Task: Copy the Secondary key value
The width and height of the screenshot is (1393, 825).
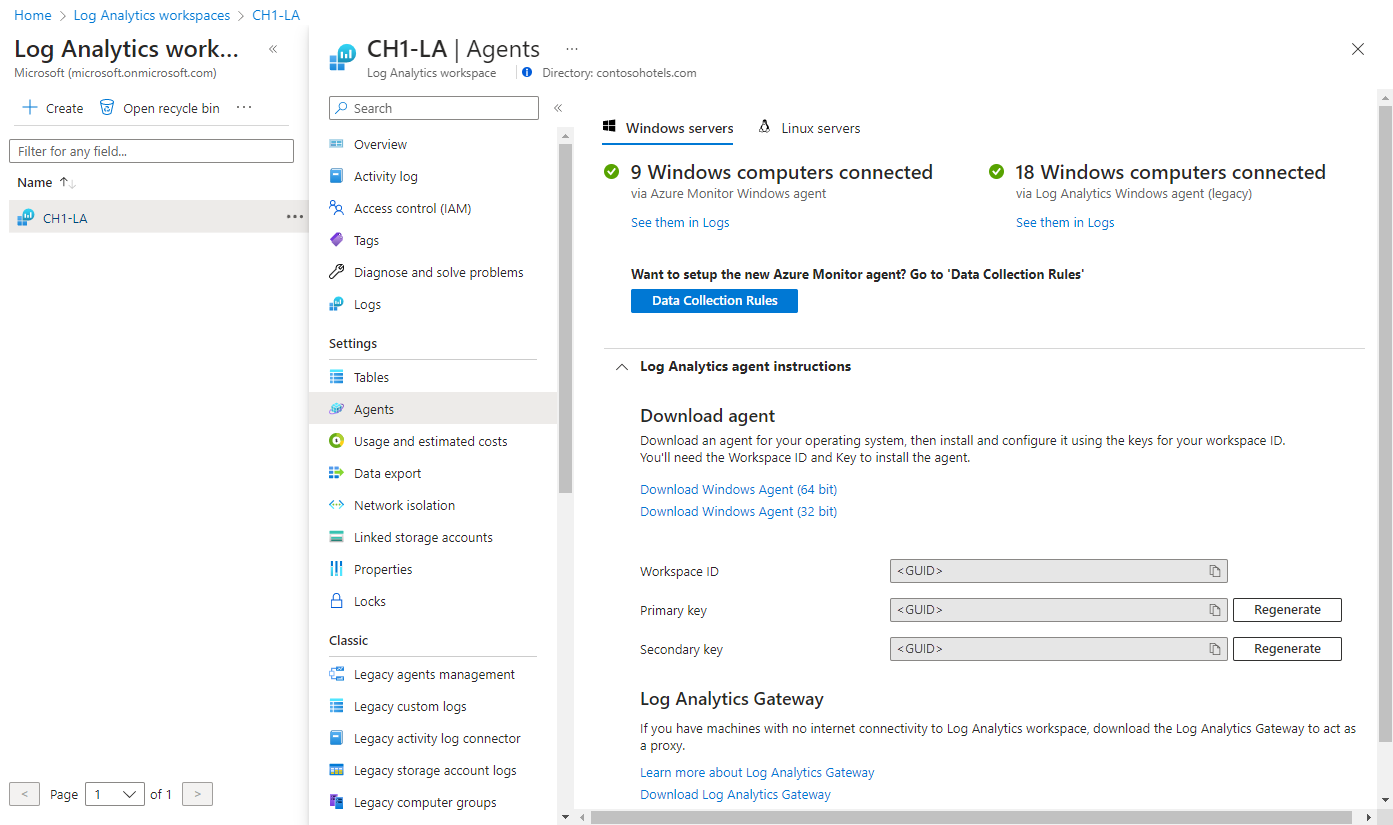Action: pos(1215,649)
